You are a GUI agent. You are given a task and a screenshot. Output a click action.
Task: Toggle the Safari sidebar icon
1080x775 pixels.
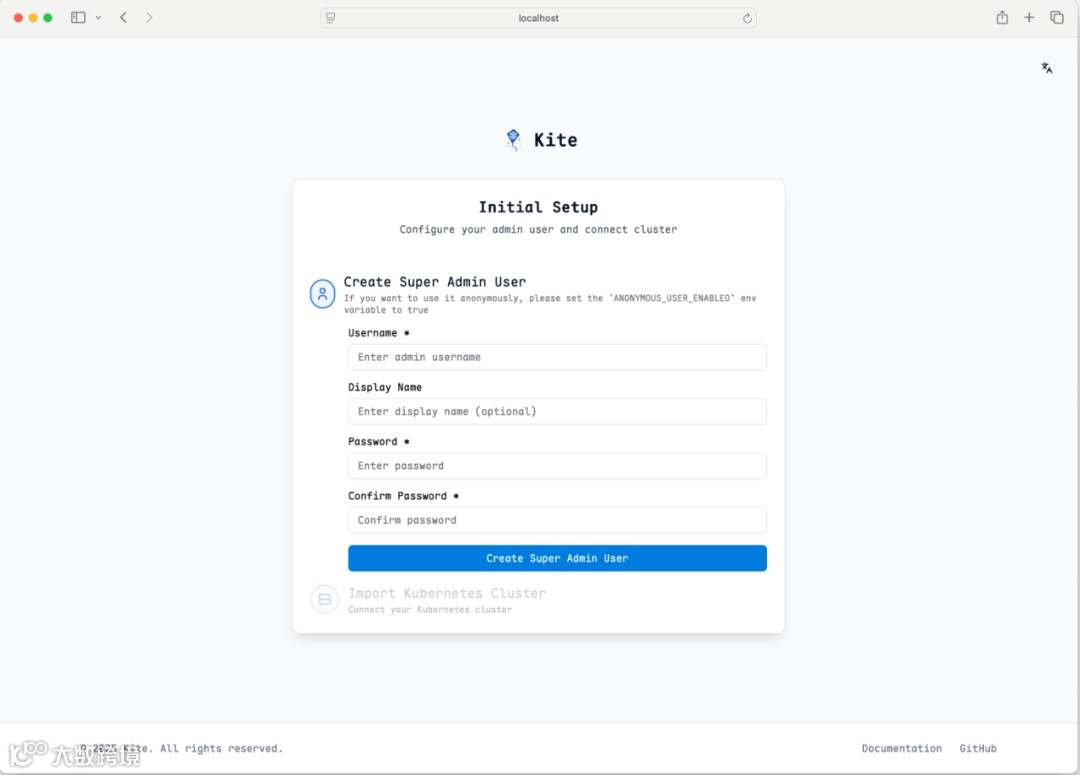click(x=78, y=18)
